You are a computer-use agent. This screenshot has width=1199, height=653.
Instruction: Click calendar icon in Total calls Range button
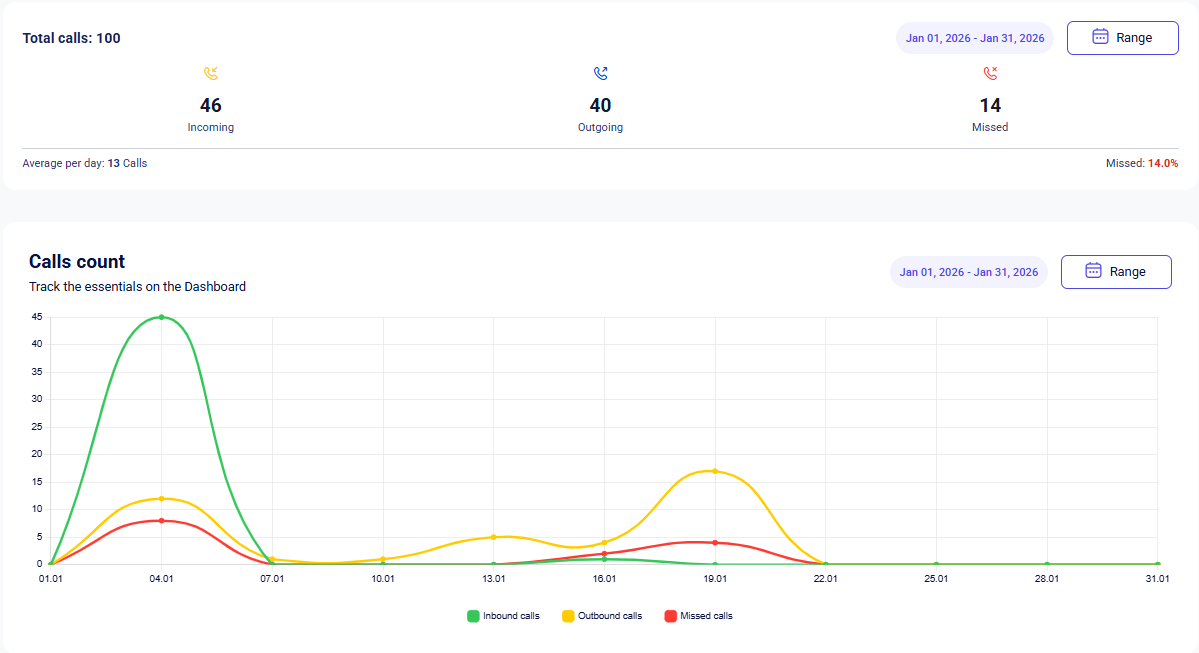point(1100,37)
